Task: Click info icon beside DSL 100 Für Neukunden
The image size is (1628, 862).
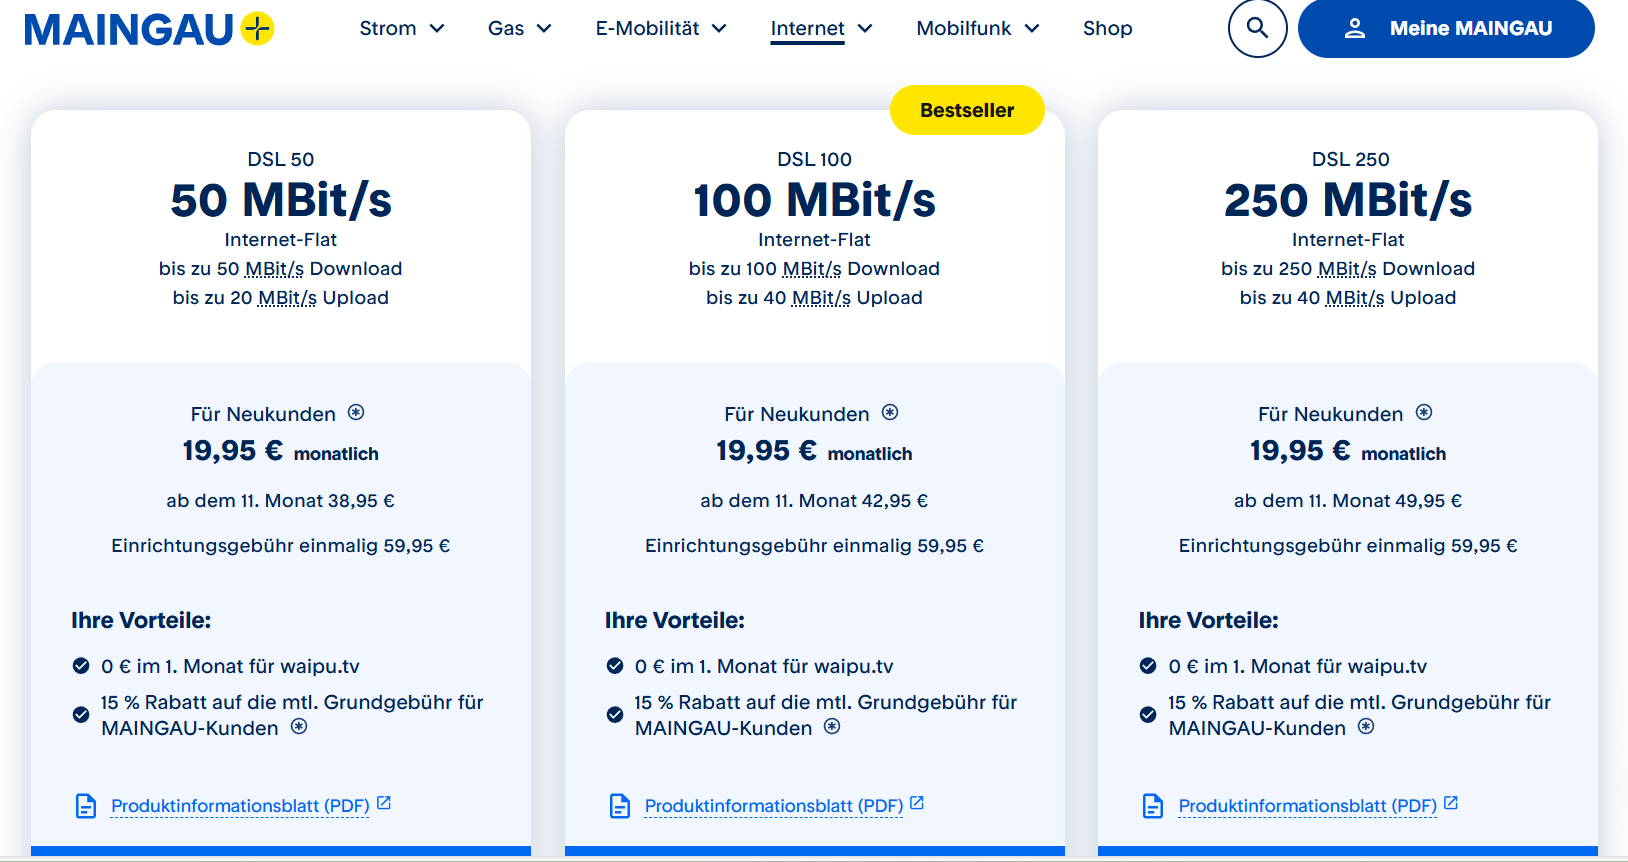Action: click(x=890, y=413)
